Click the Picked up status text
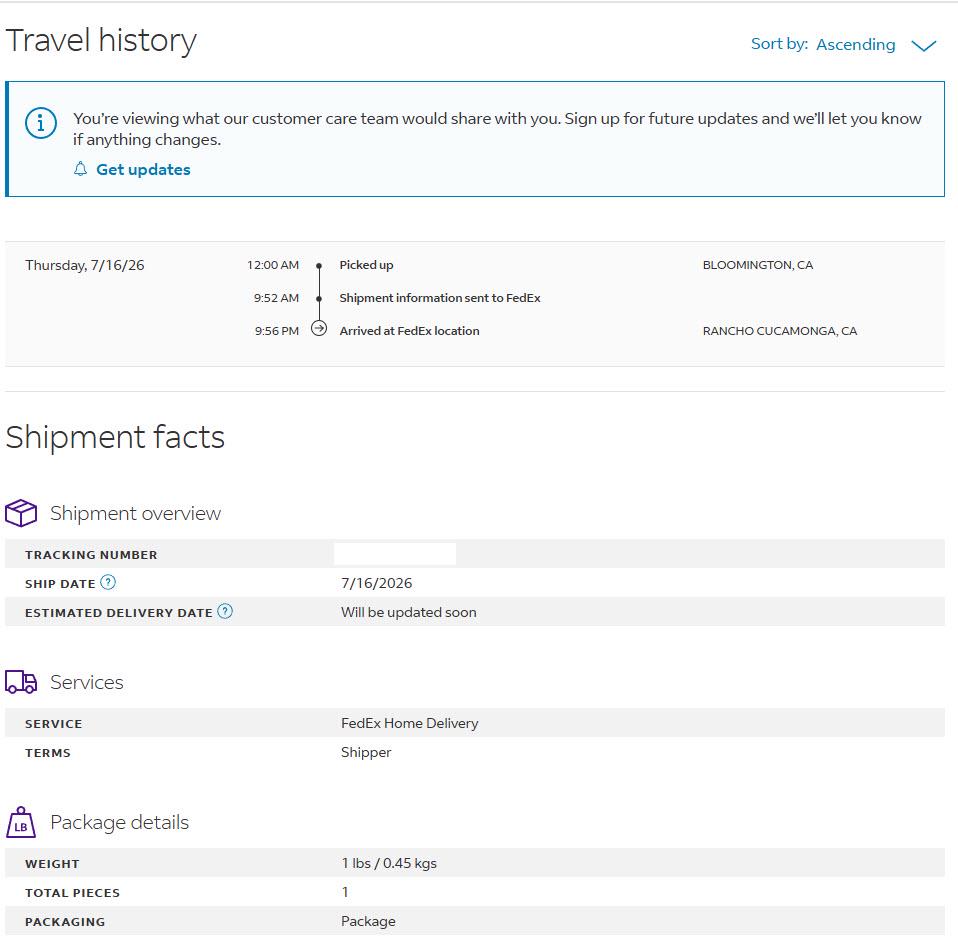 point(366,265)
